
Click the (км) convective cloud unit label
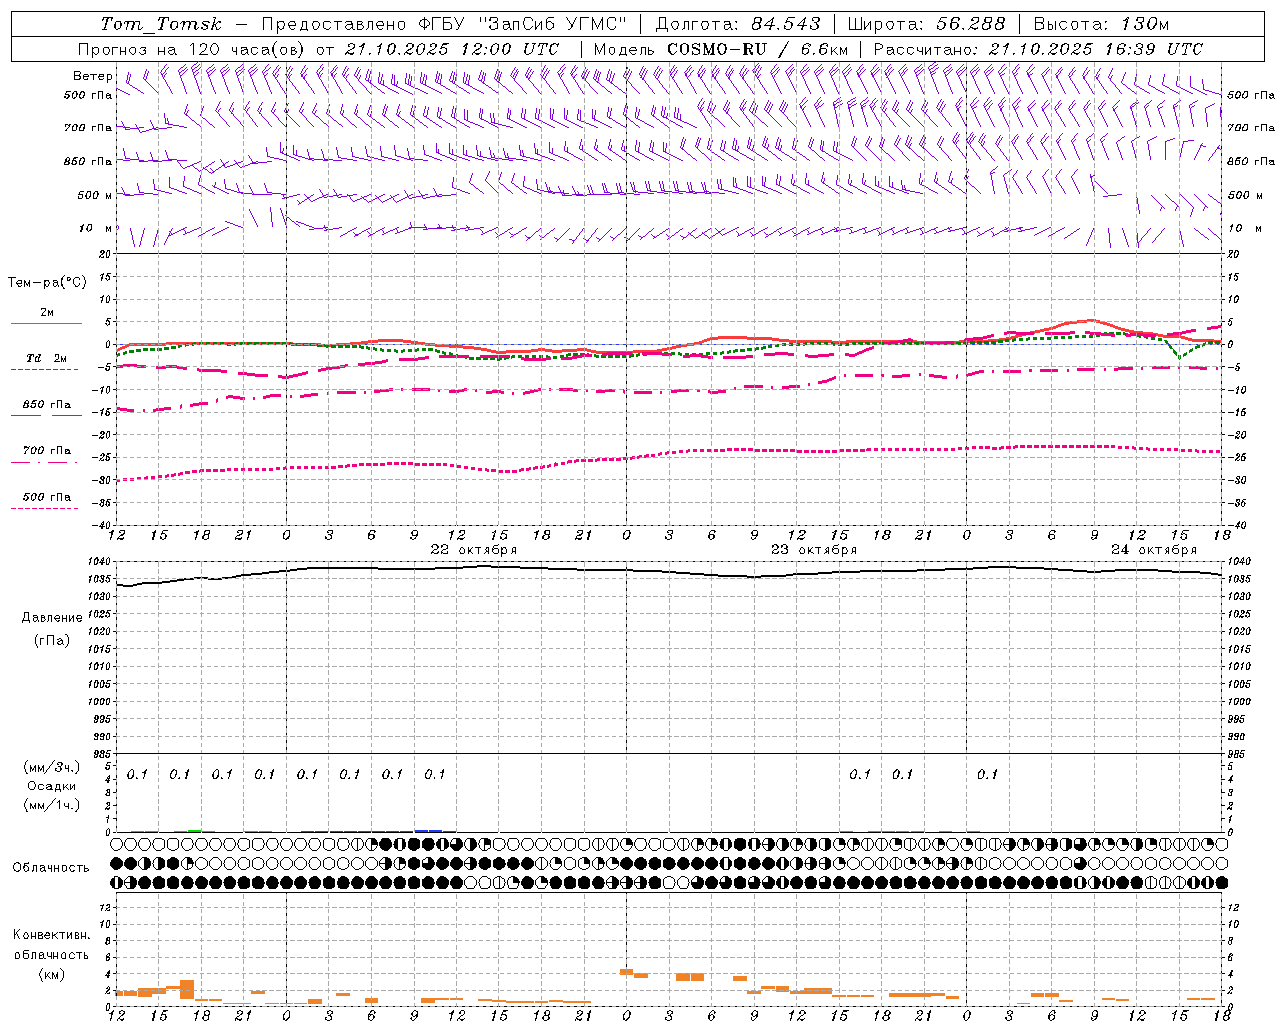pyautogui.click(x=51, y=974)
